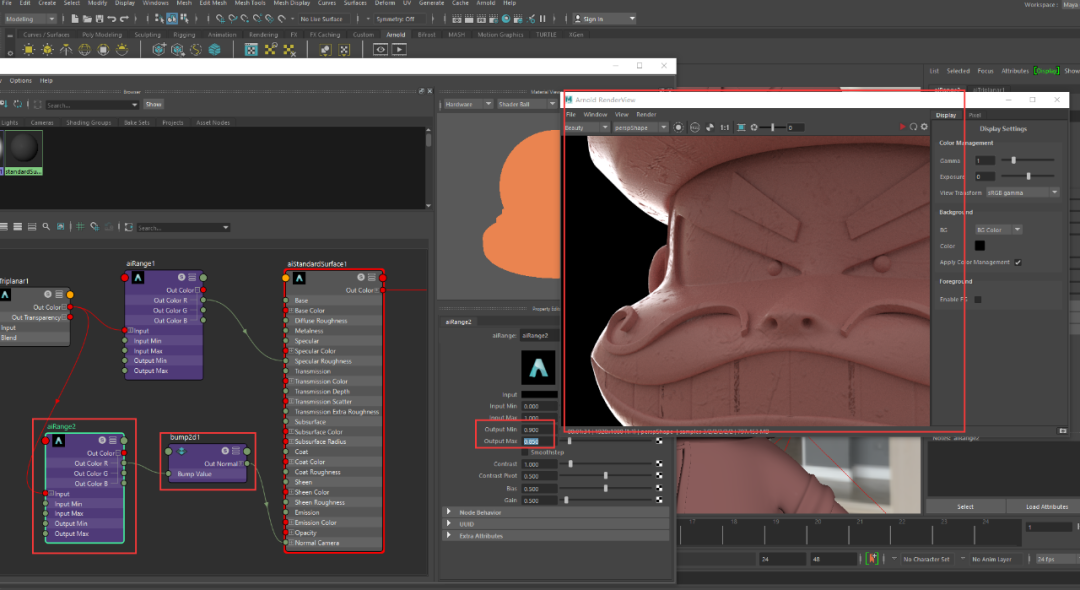Select the Arnold shelf tab
The height and width of the screenshot is (590, 1080).
point(395,34)
